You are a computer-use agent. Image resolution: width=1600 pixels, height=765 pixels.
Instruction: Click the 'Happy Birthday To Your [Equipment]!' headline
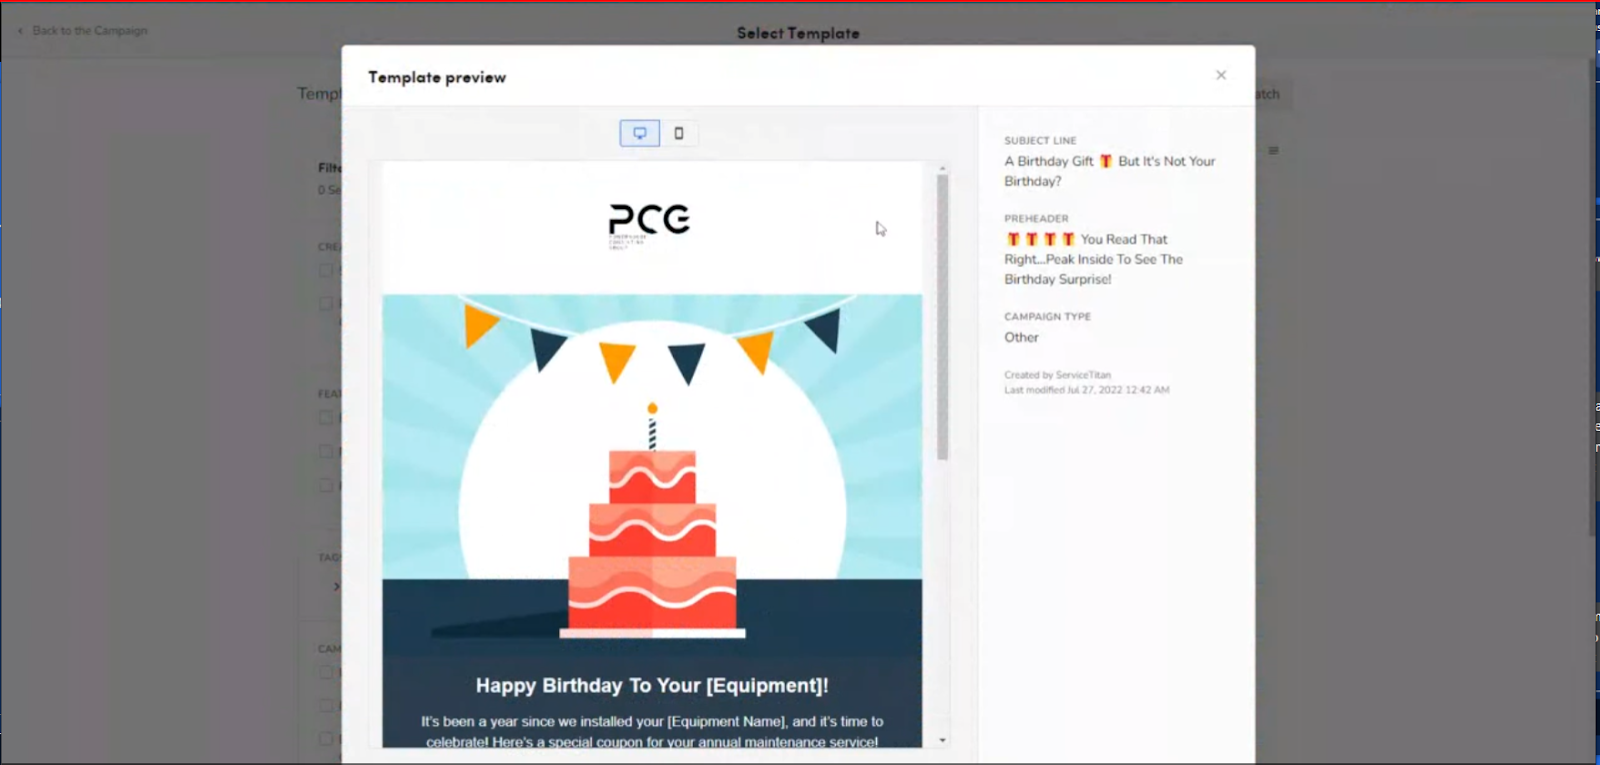point(652,686)
